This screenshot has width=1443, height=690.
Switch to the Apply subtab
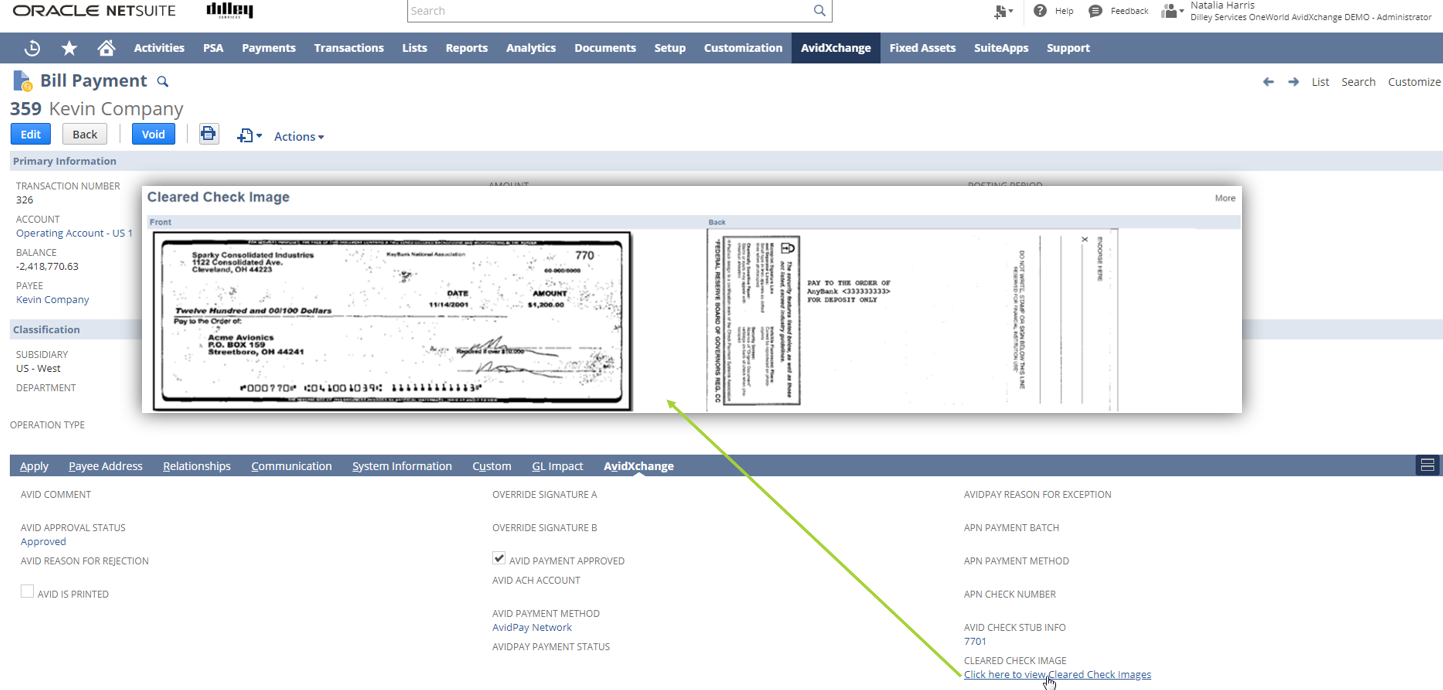(x=34, y=466)
